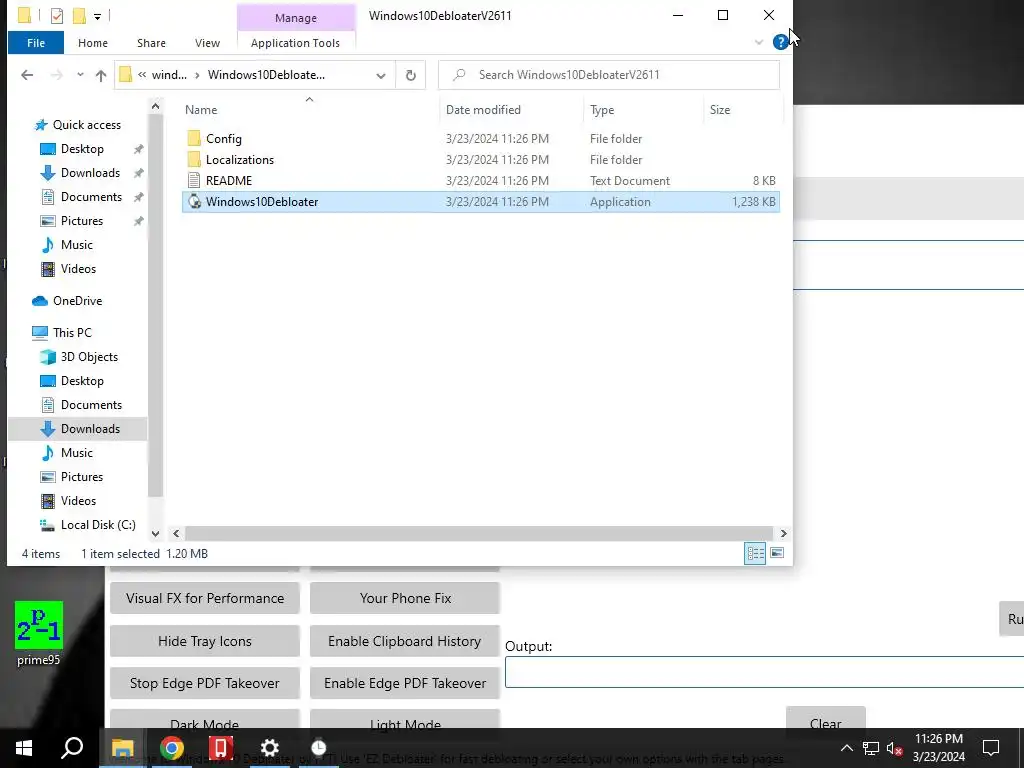Refresh the current folder
The image size is (1024, 768).
pyautogui.click(x=411, y=75)
